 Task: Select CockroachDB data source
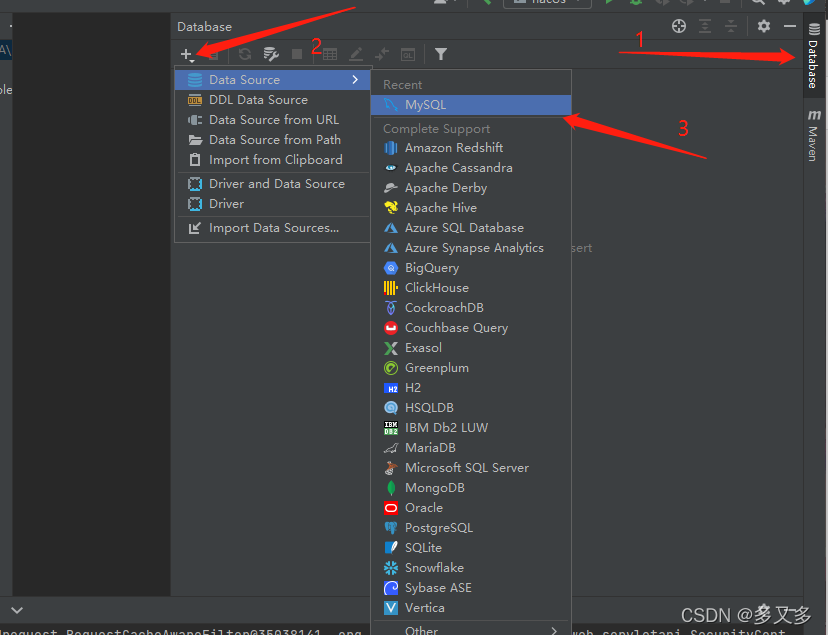(x=471, y=308)
